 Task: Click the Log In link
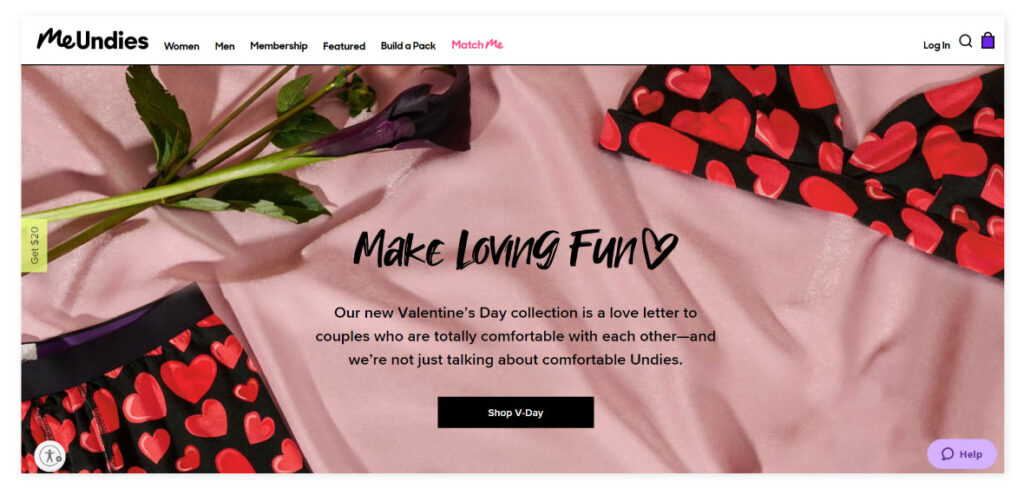936,46
